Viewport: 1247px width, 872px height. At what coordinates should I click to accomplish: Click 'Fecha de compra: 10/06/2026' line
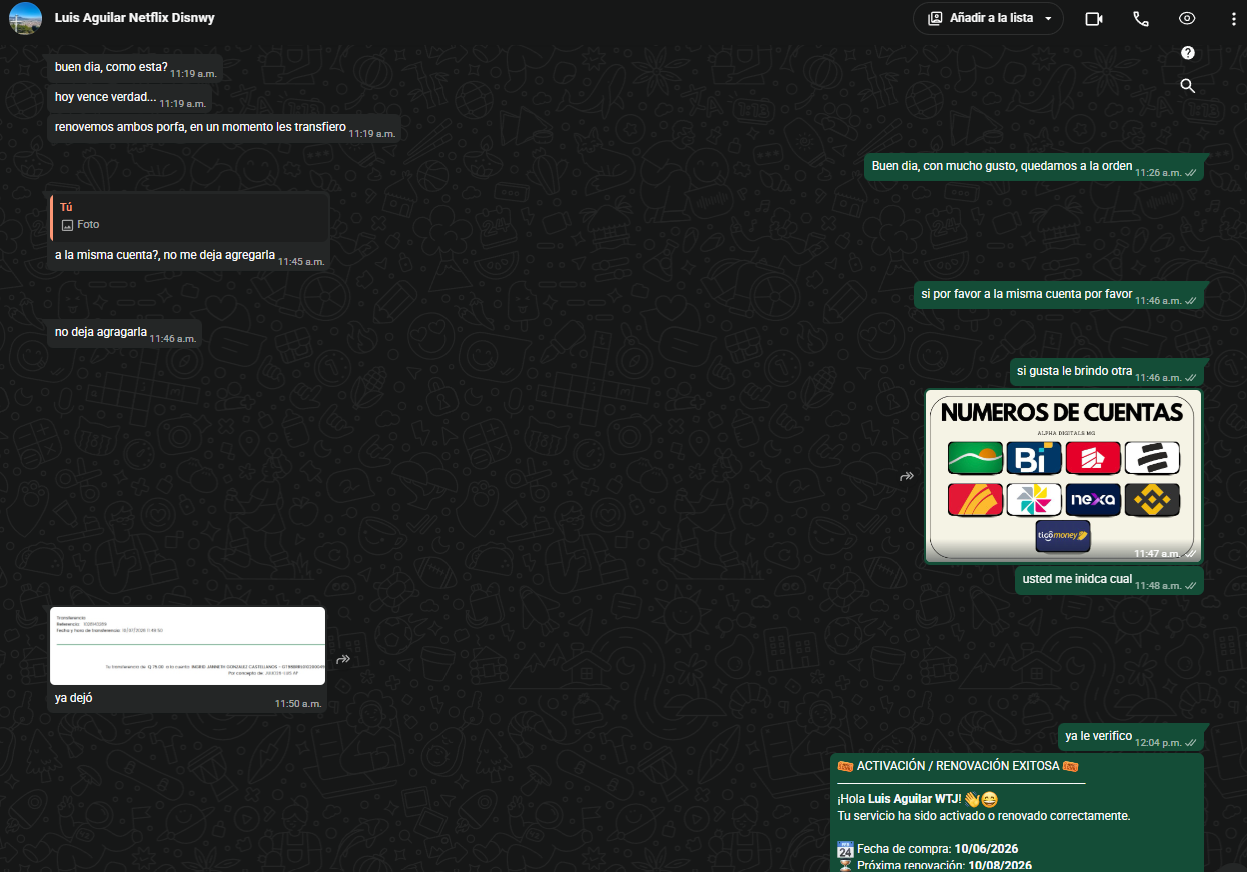pos(927,849)
